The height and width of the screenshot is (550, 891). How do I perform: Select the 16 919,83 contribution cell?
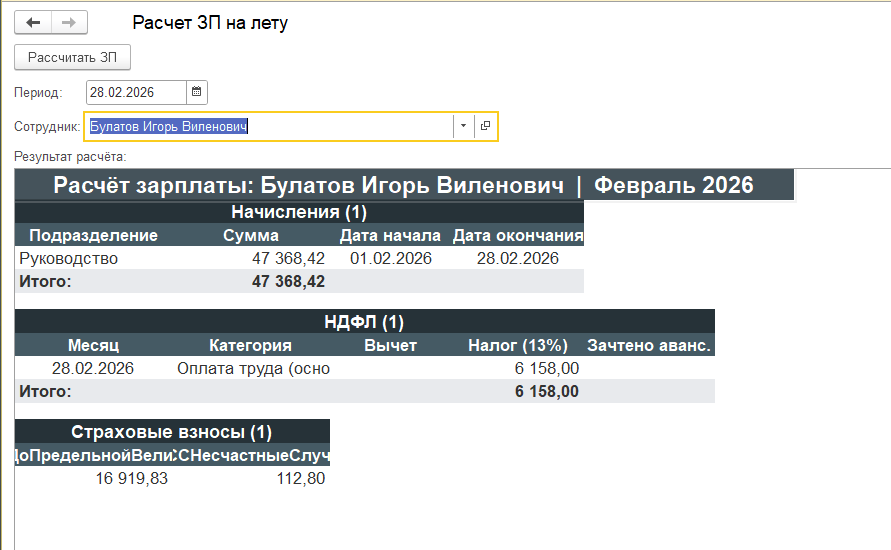pos(131,478)
